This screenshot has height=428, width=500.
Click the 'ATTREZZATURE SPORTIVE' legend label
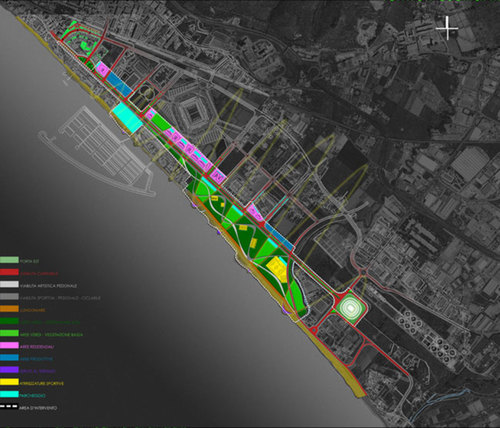(x=42, y=384)
